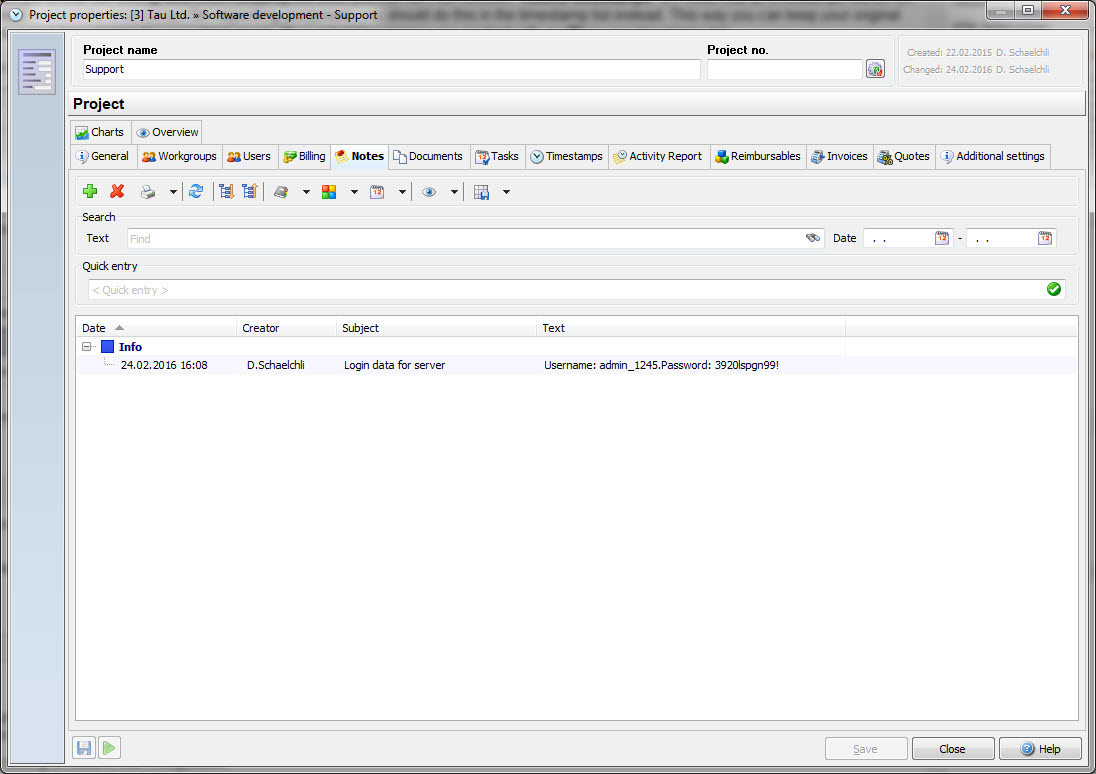Open the dropdown arrow beside the printer icon
This screenshot has height=774, width=1096.
click(x=172, y=192)
